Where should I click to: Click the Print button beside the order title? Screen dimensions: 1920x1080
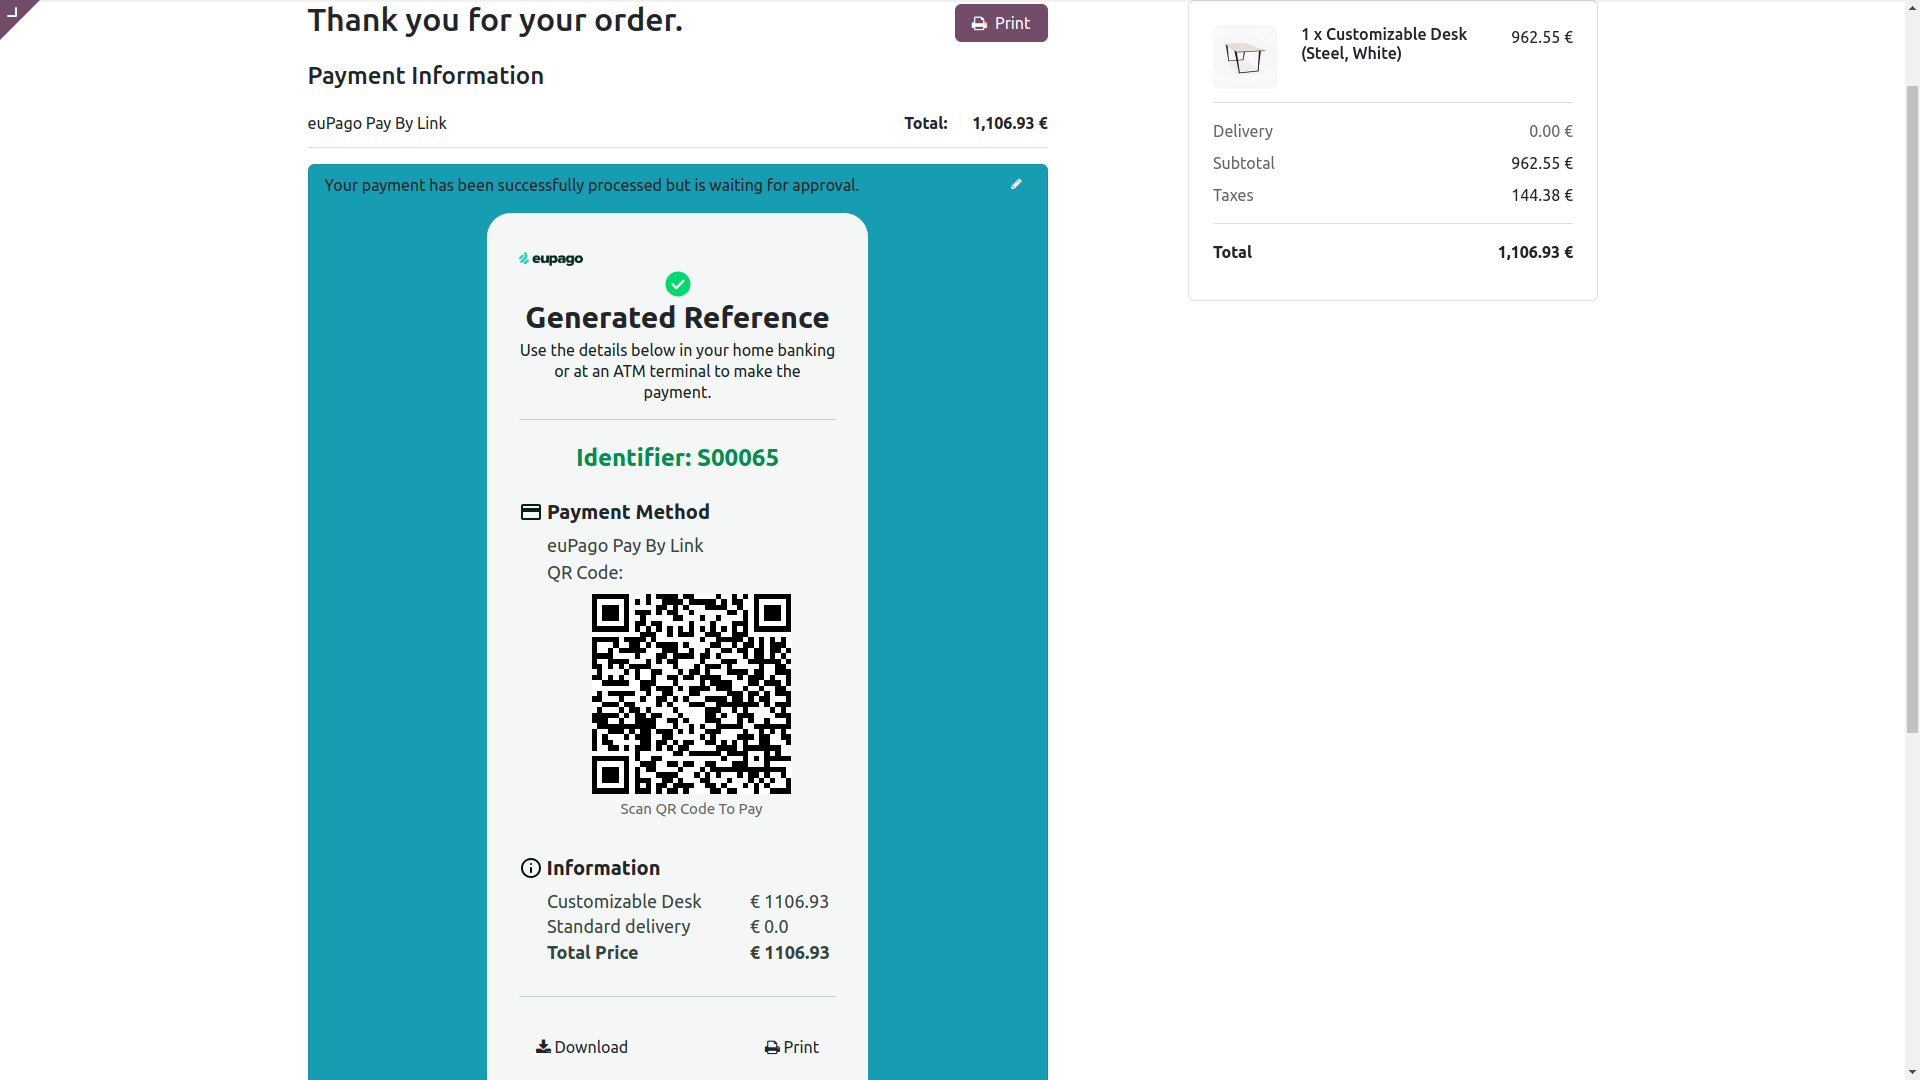click(1001, 23)
